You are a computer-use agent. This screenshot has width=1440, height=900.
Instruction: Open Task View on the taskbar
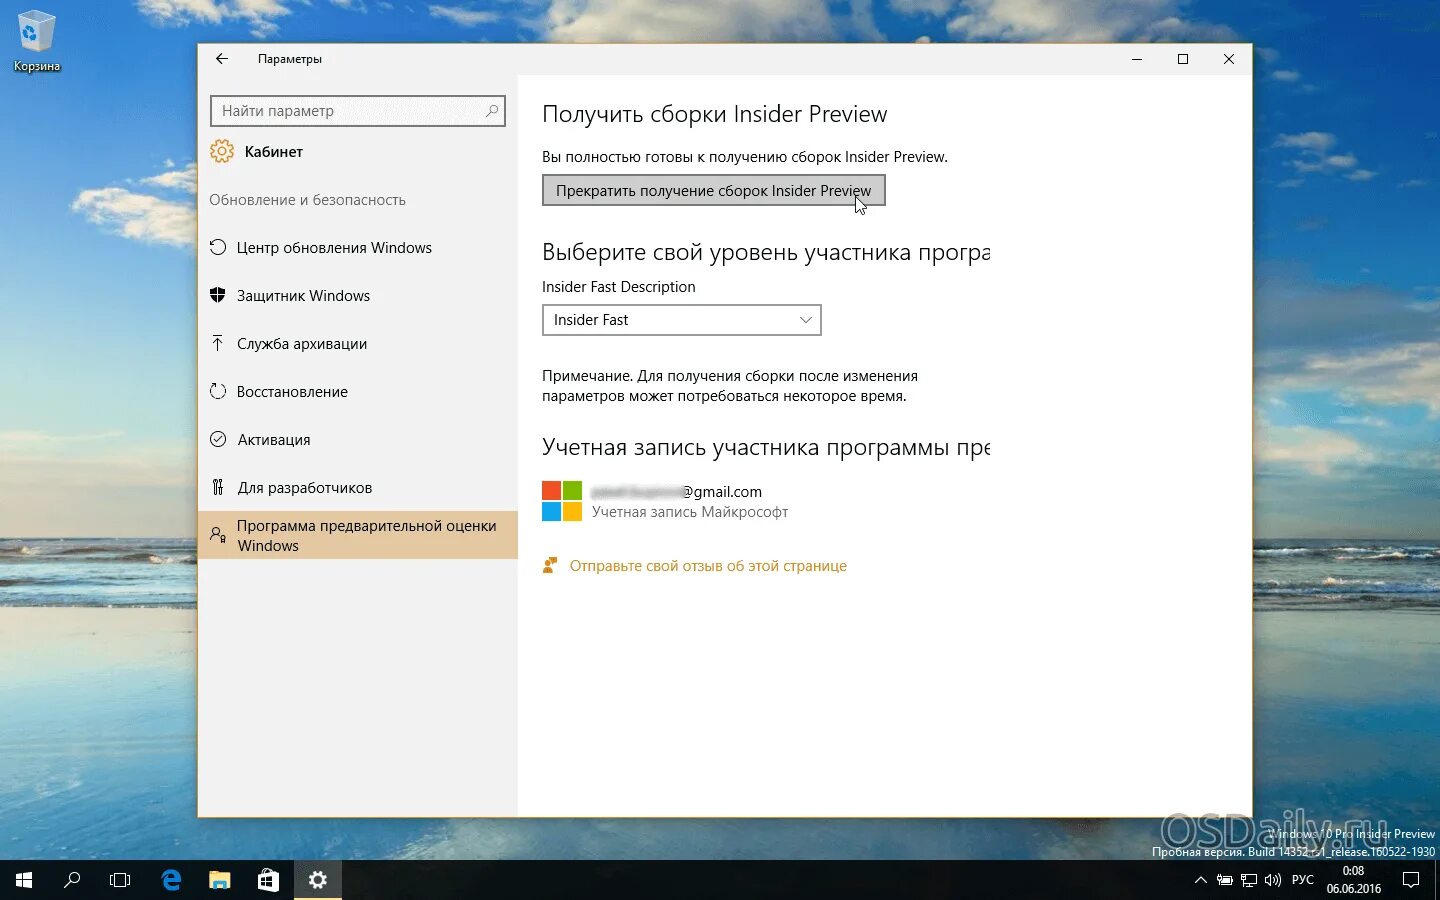pos(120,880)
